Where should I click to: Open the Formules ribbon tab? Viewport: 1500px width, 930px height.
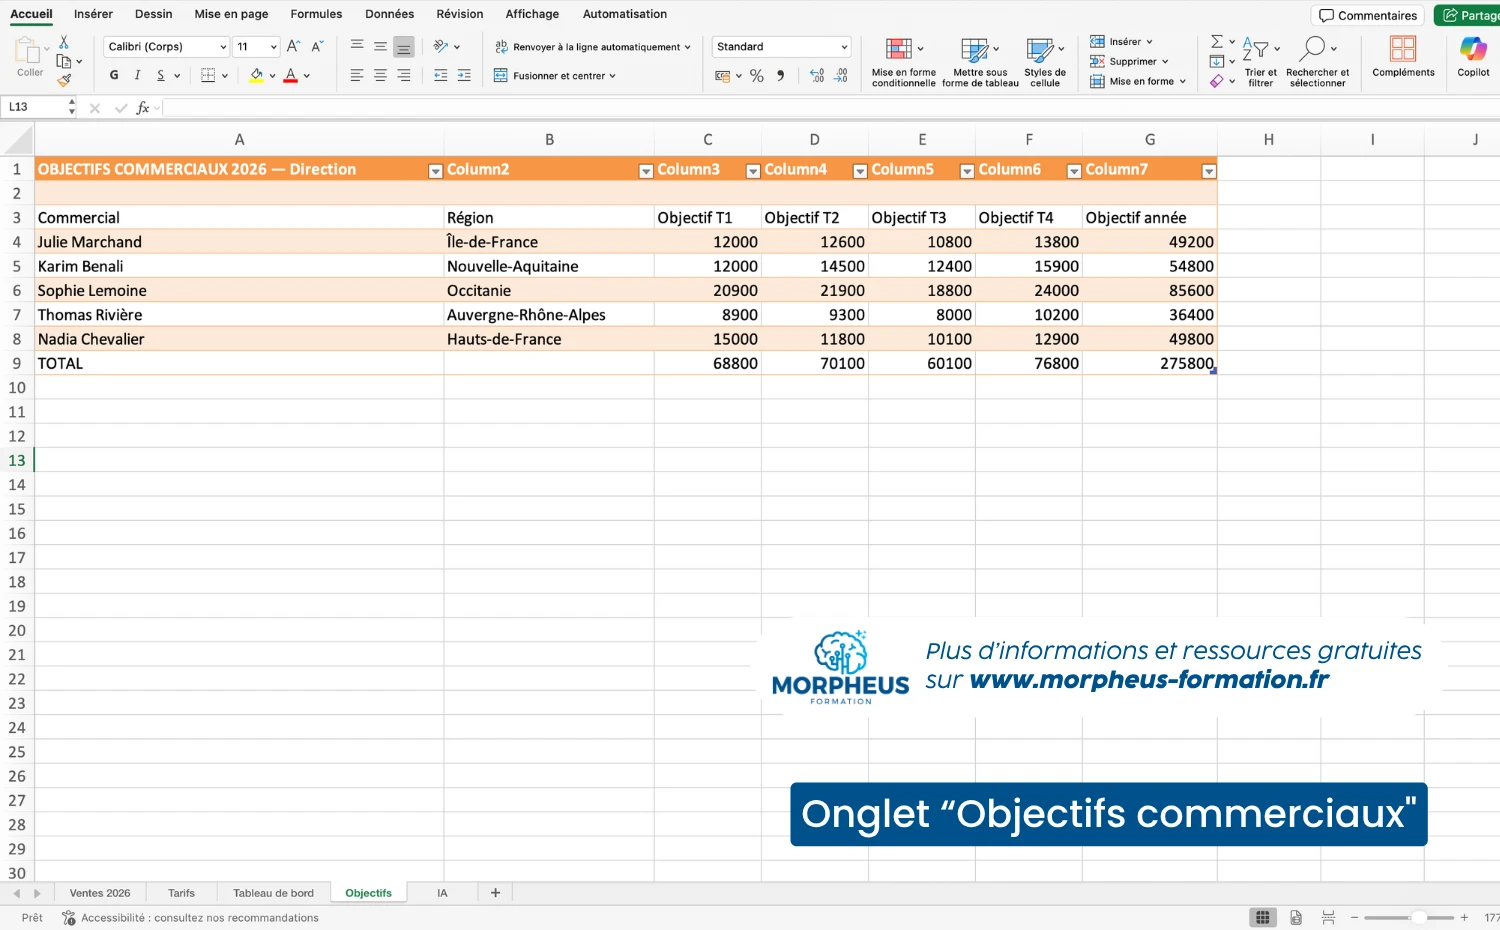[316, 14]
